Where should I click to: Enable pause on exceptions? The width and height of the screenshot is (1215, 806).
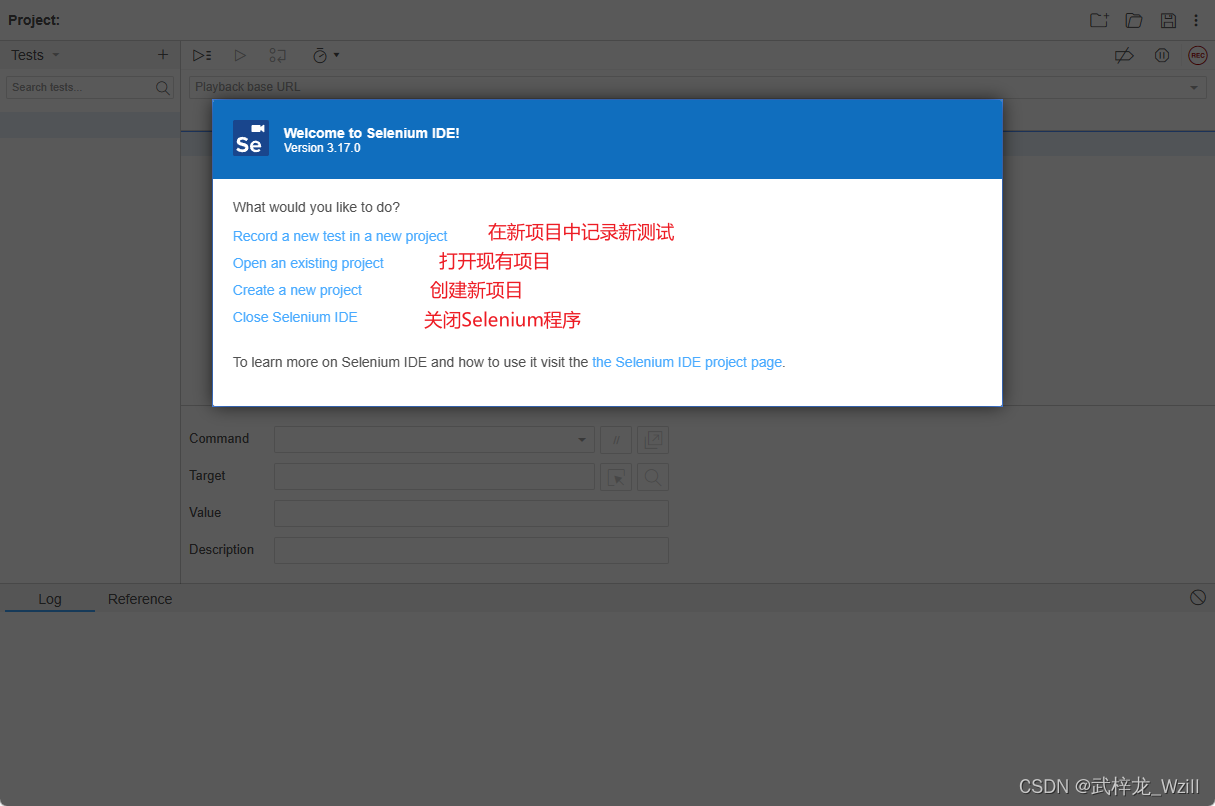(1161, 55)
